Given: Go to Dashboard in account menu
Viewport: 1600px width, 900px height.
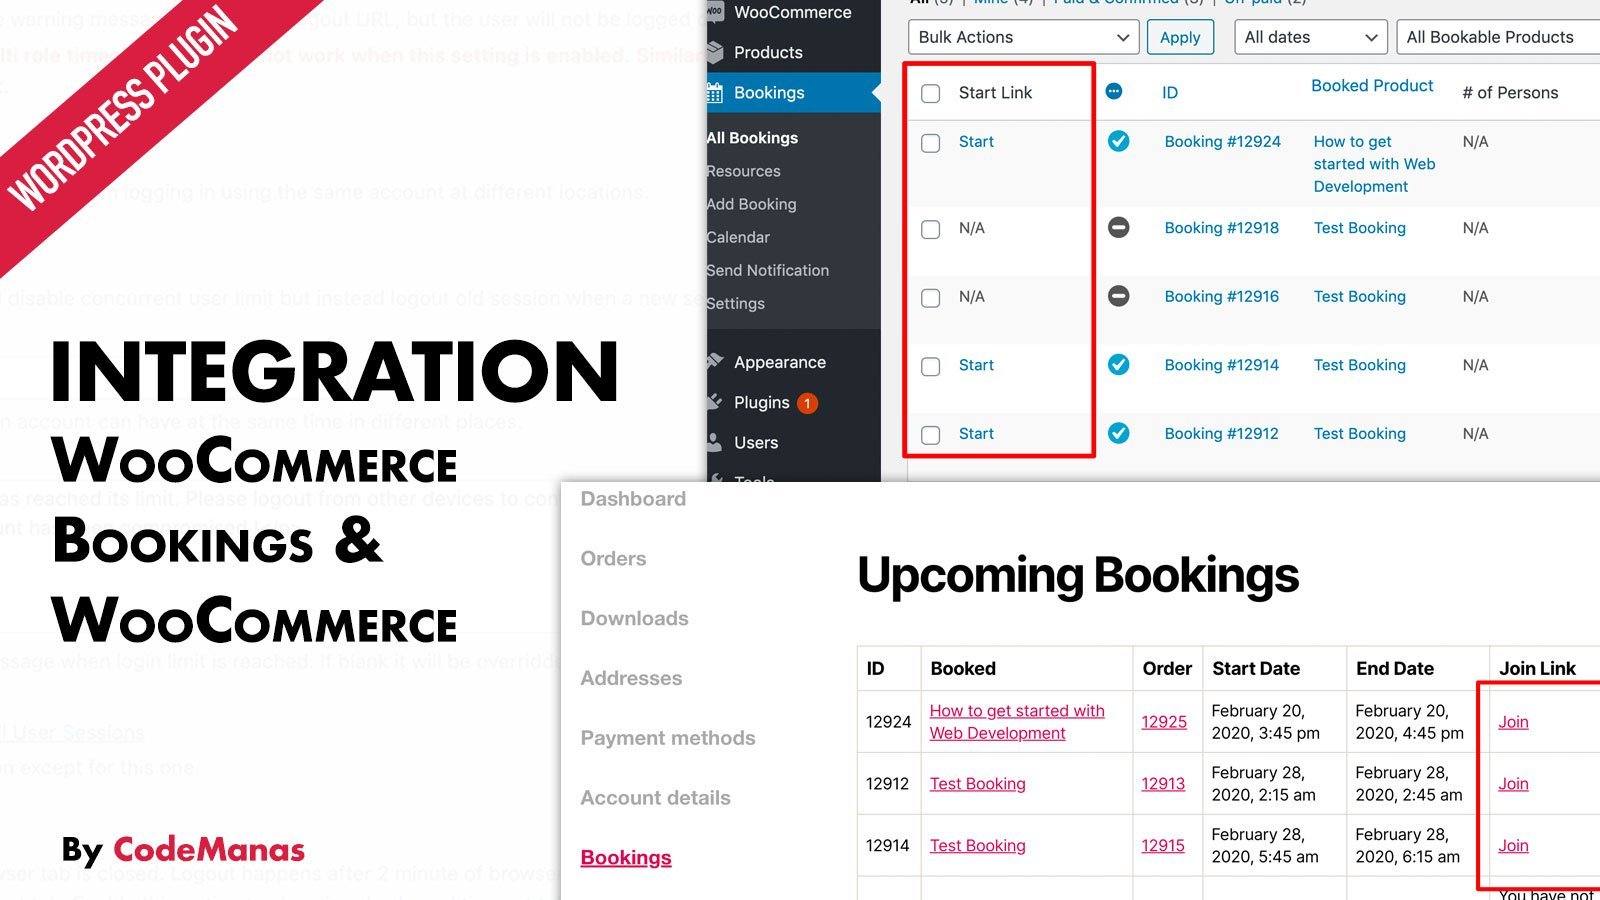Looking at the screenshot, I should [x=633, y=499].
